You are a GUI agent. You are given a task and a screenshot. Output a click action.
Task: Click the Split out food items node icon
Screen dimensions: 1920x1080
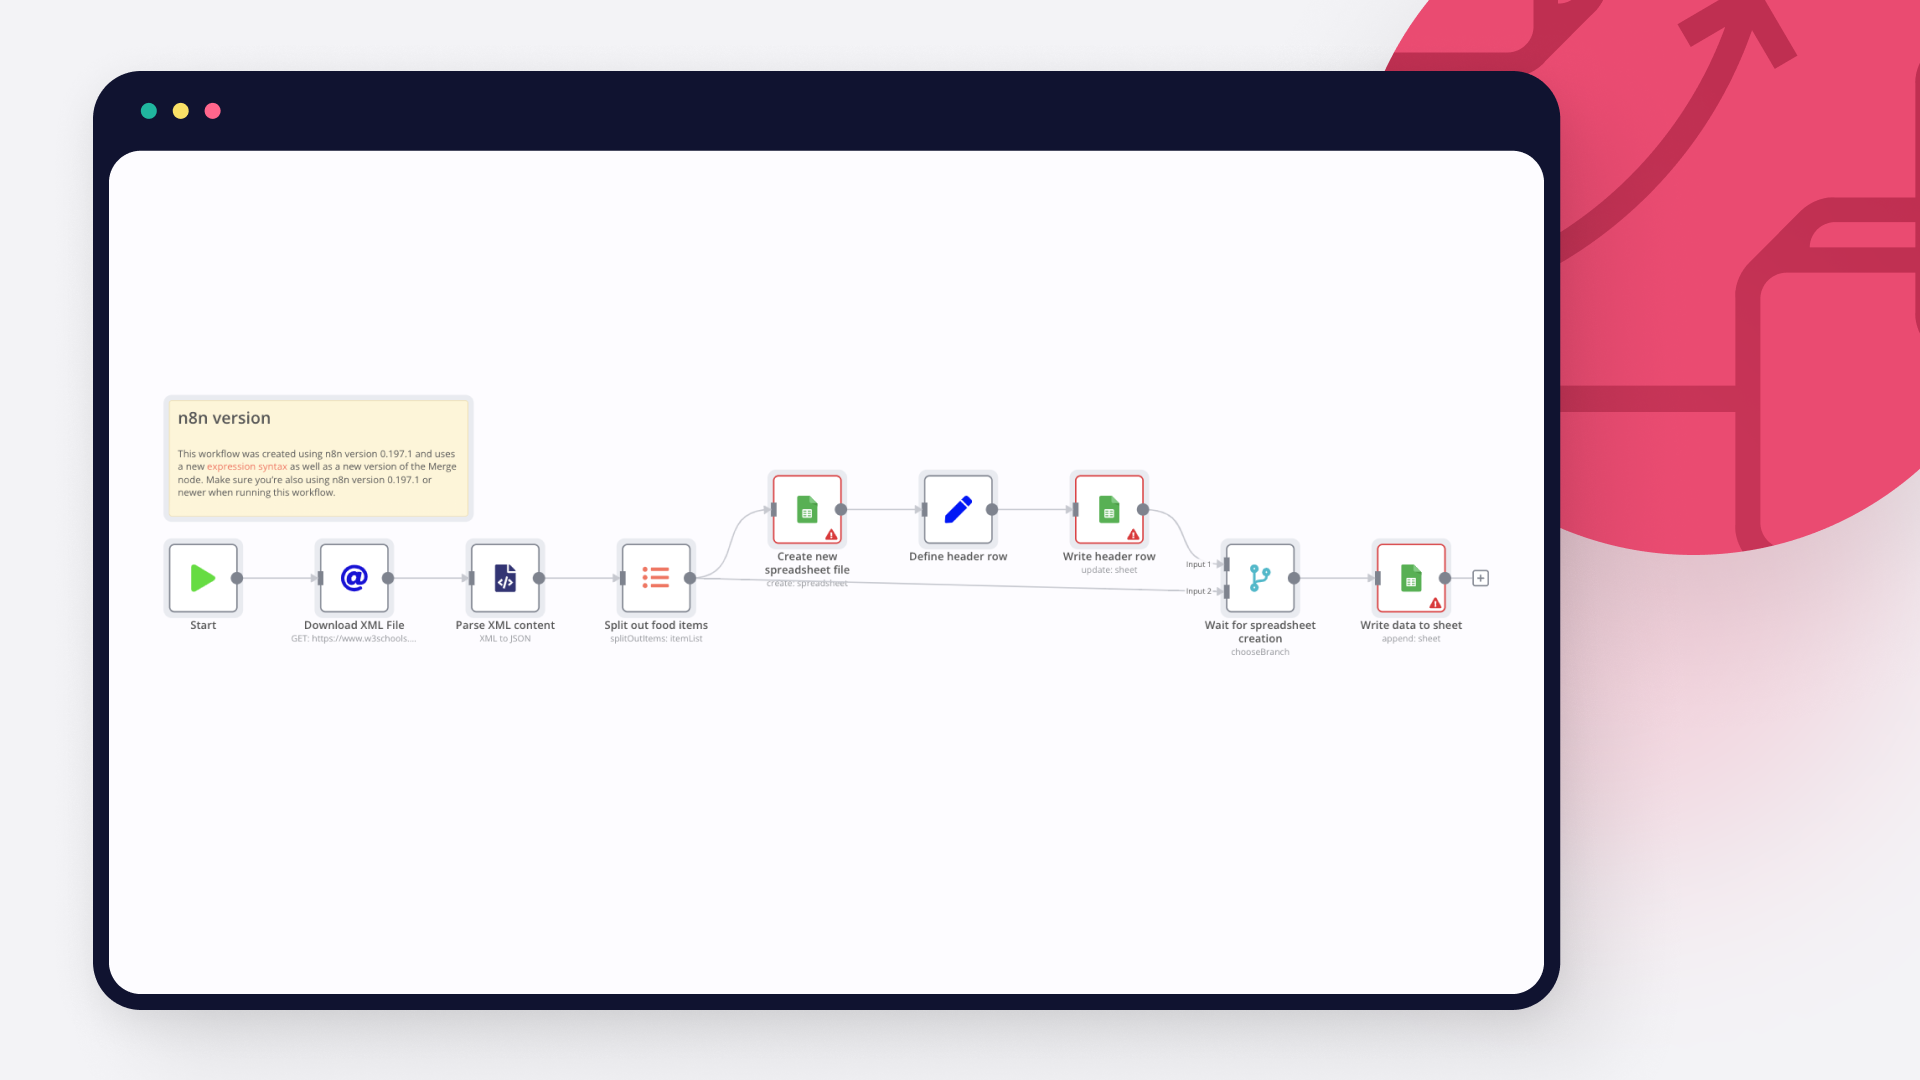click(x=655, y=578)
